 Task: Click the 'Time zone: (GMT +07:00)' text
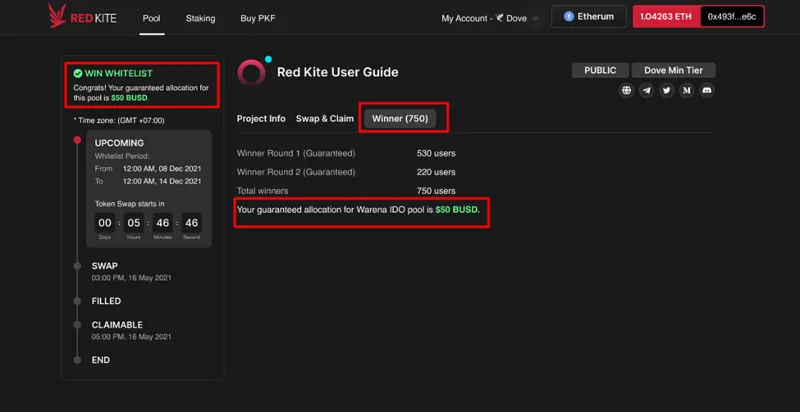click(x=119, y=121)
